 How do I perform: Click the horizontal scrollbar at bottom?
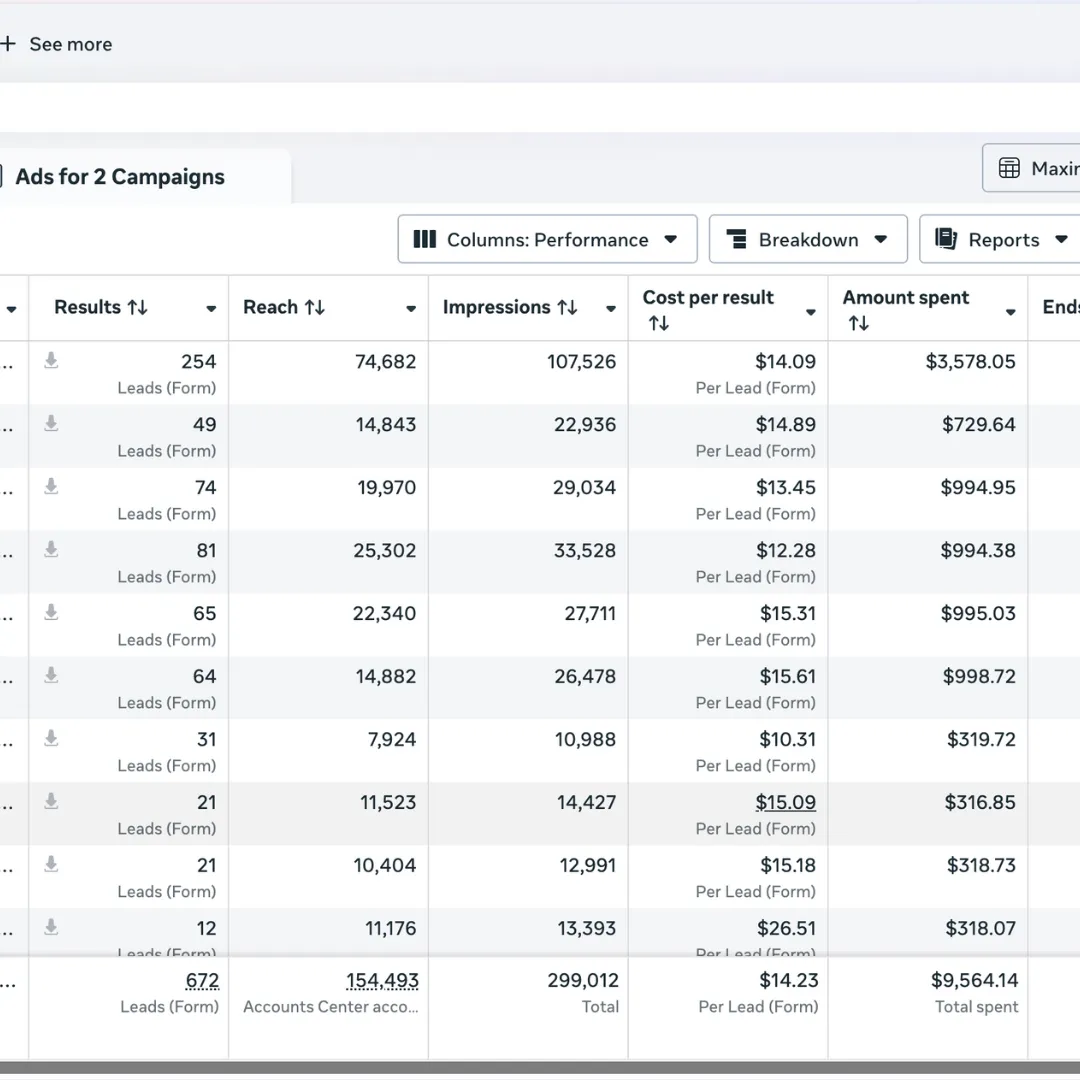click(540, 1067)
